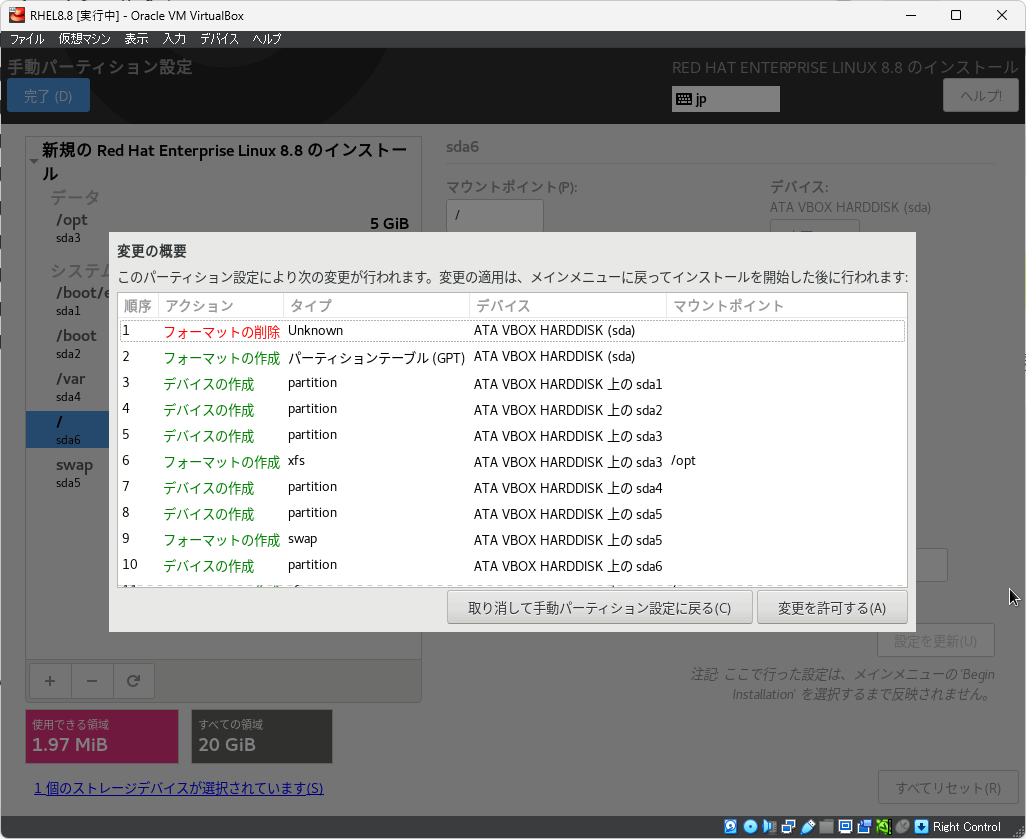Select the /boot sda2 partition entry
The width and height of the screenshot is (1026, 839).
pyautogui.click(x=68, y=344)
